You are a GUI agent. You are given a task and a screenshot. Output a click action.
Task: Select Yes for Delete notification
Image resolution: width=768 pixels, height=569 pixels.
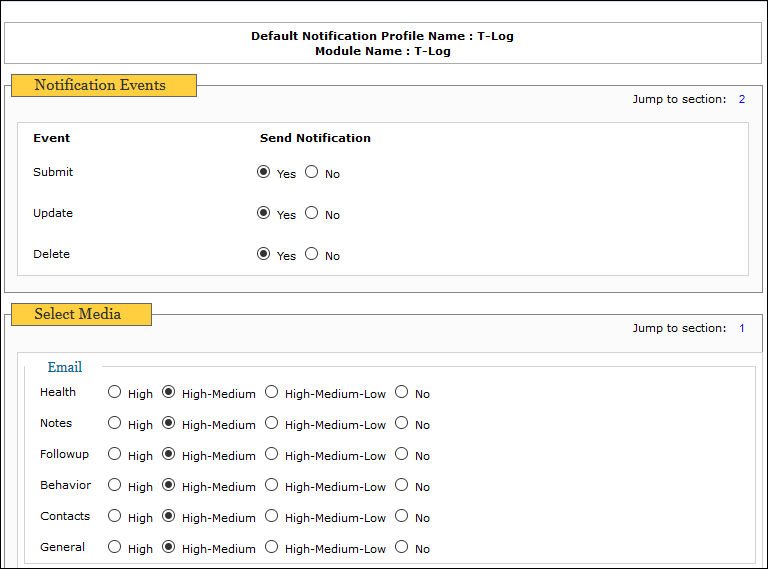click(x=264, y=254)
